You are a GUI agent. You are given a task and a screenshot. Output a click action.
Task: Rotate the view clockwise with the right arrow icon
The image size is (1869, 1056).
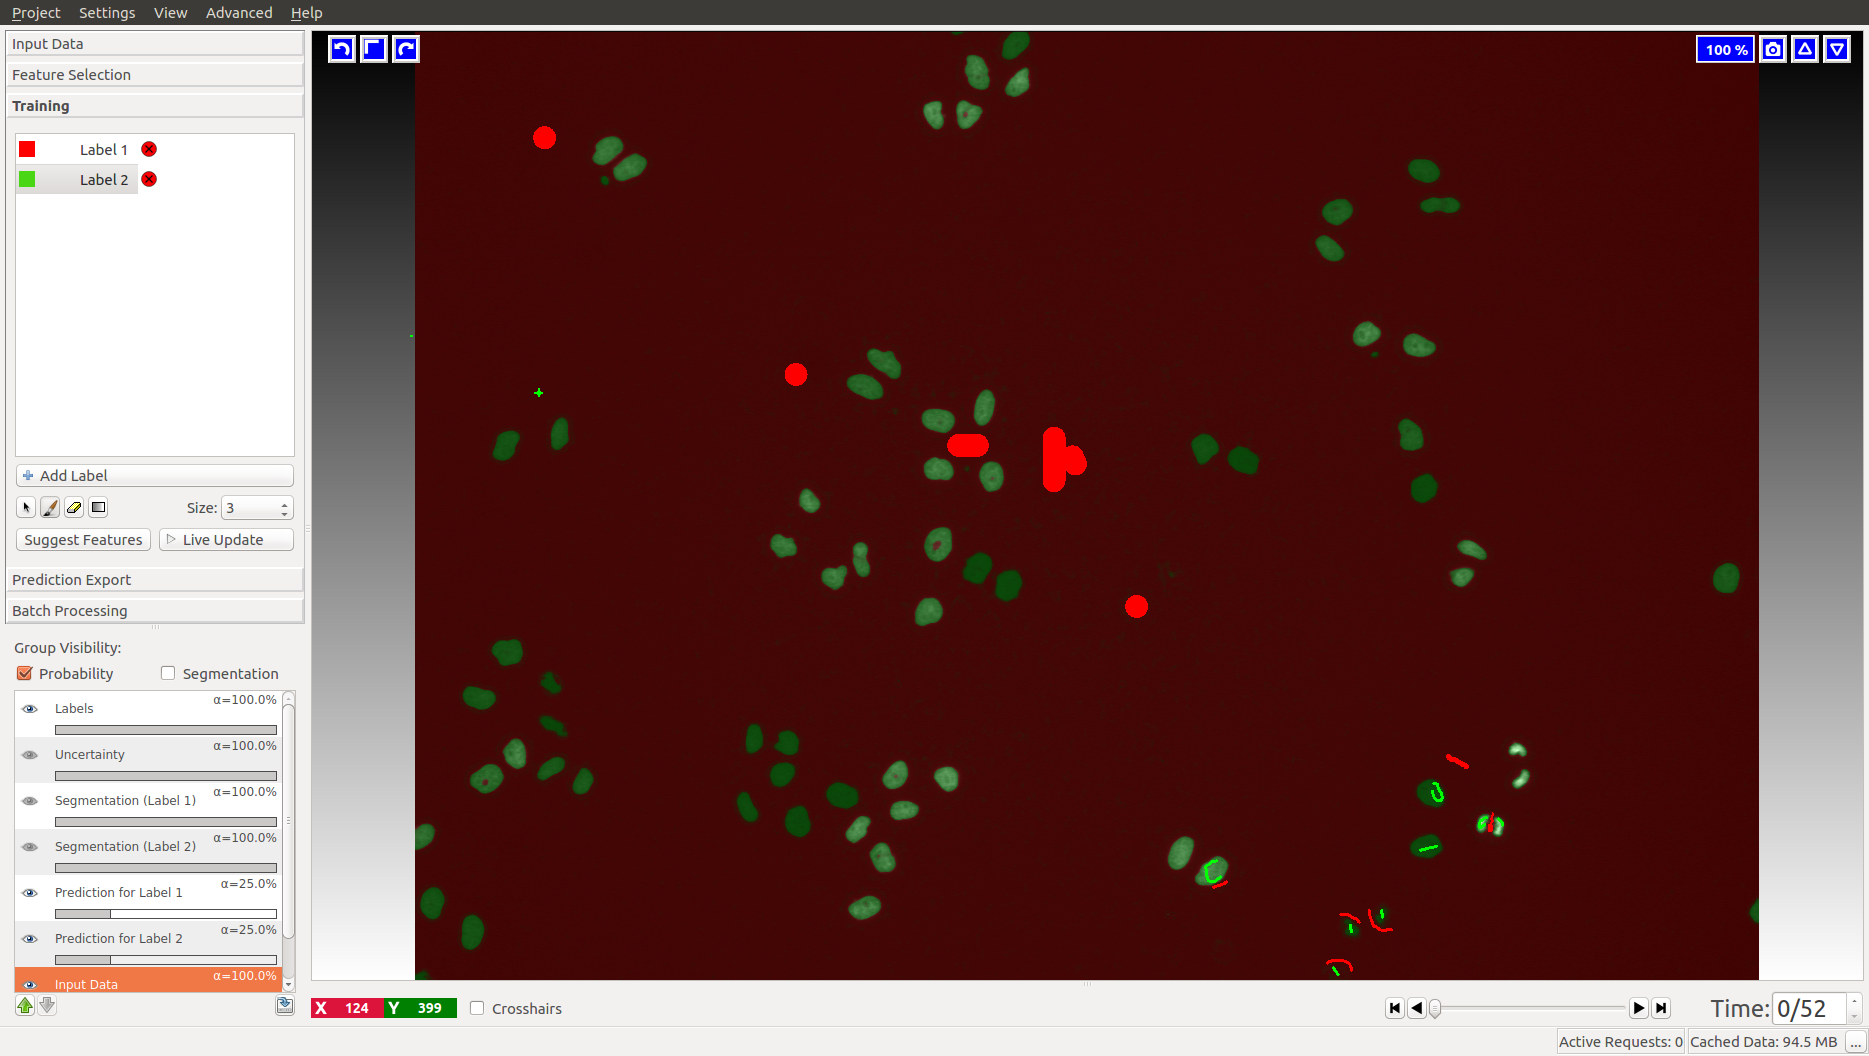[406, 49]
